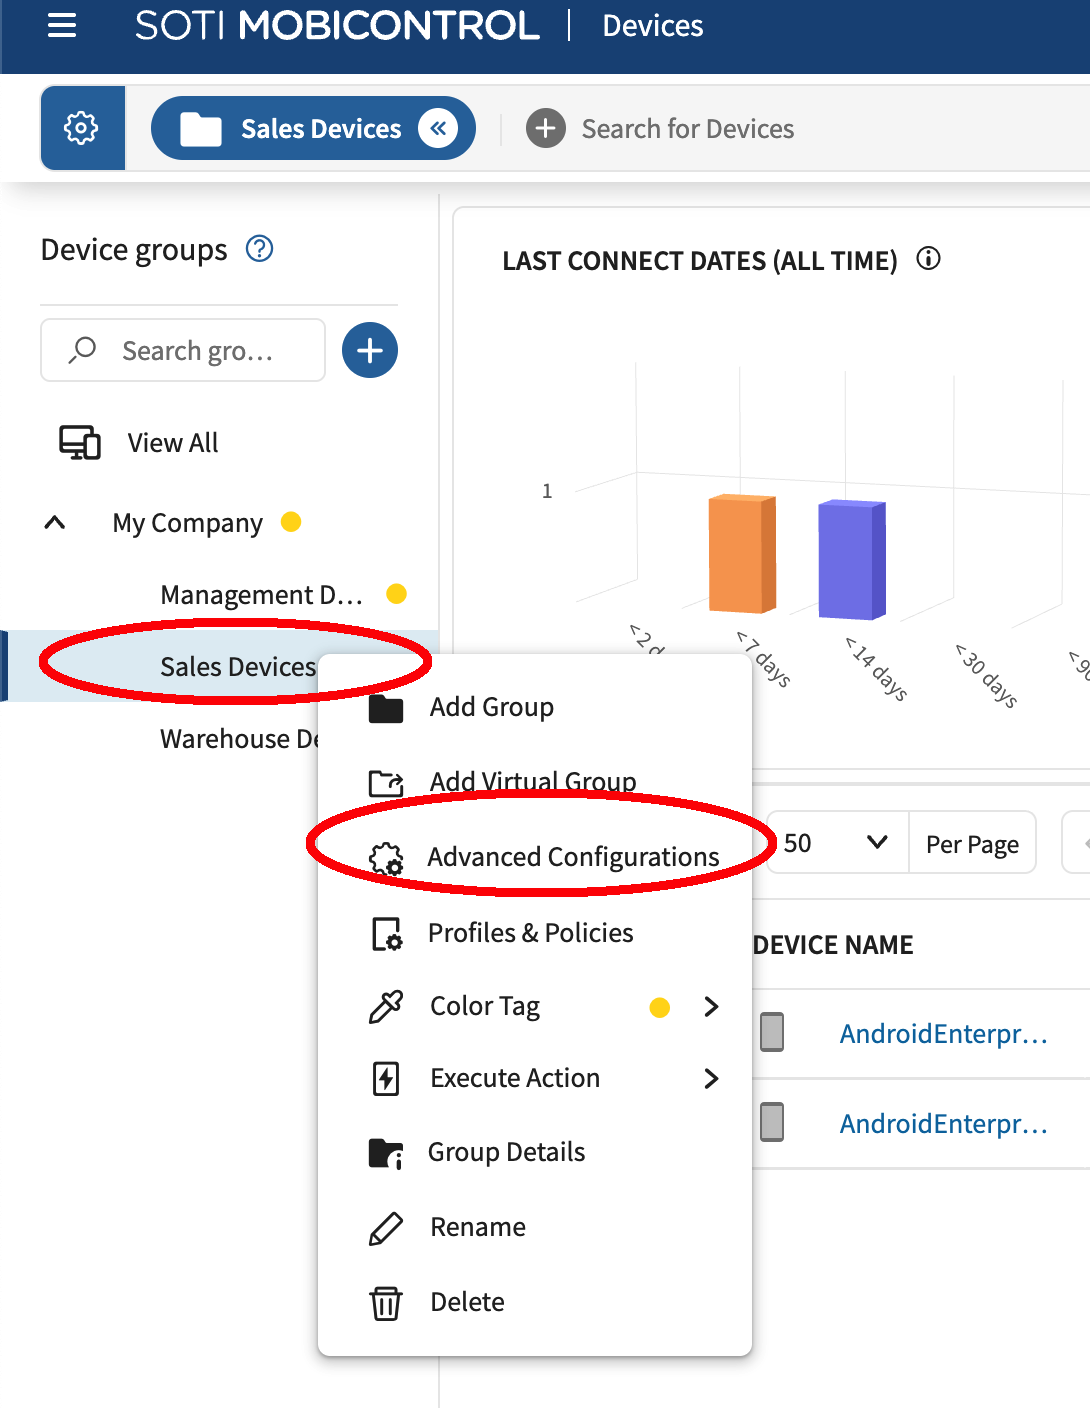Collapse the Sales Devices breadcrumb arrows

438,128
